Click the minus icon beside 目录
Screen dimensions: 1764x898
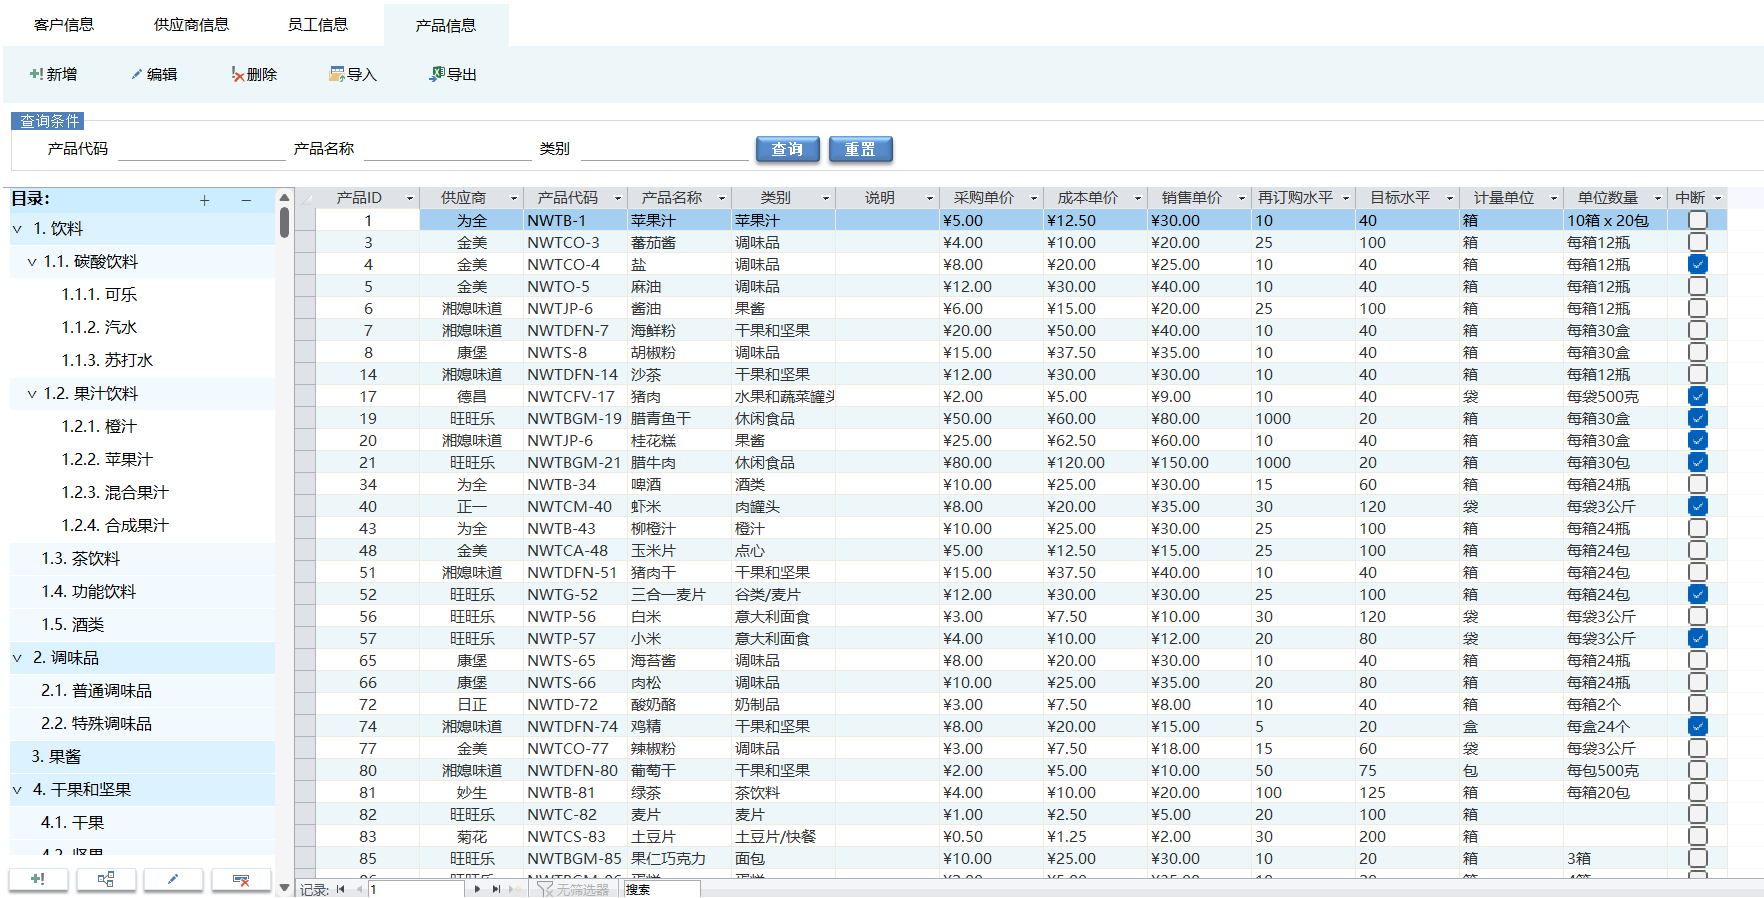tap(246, 200)
